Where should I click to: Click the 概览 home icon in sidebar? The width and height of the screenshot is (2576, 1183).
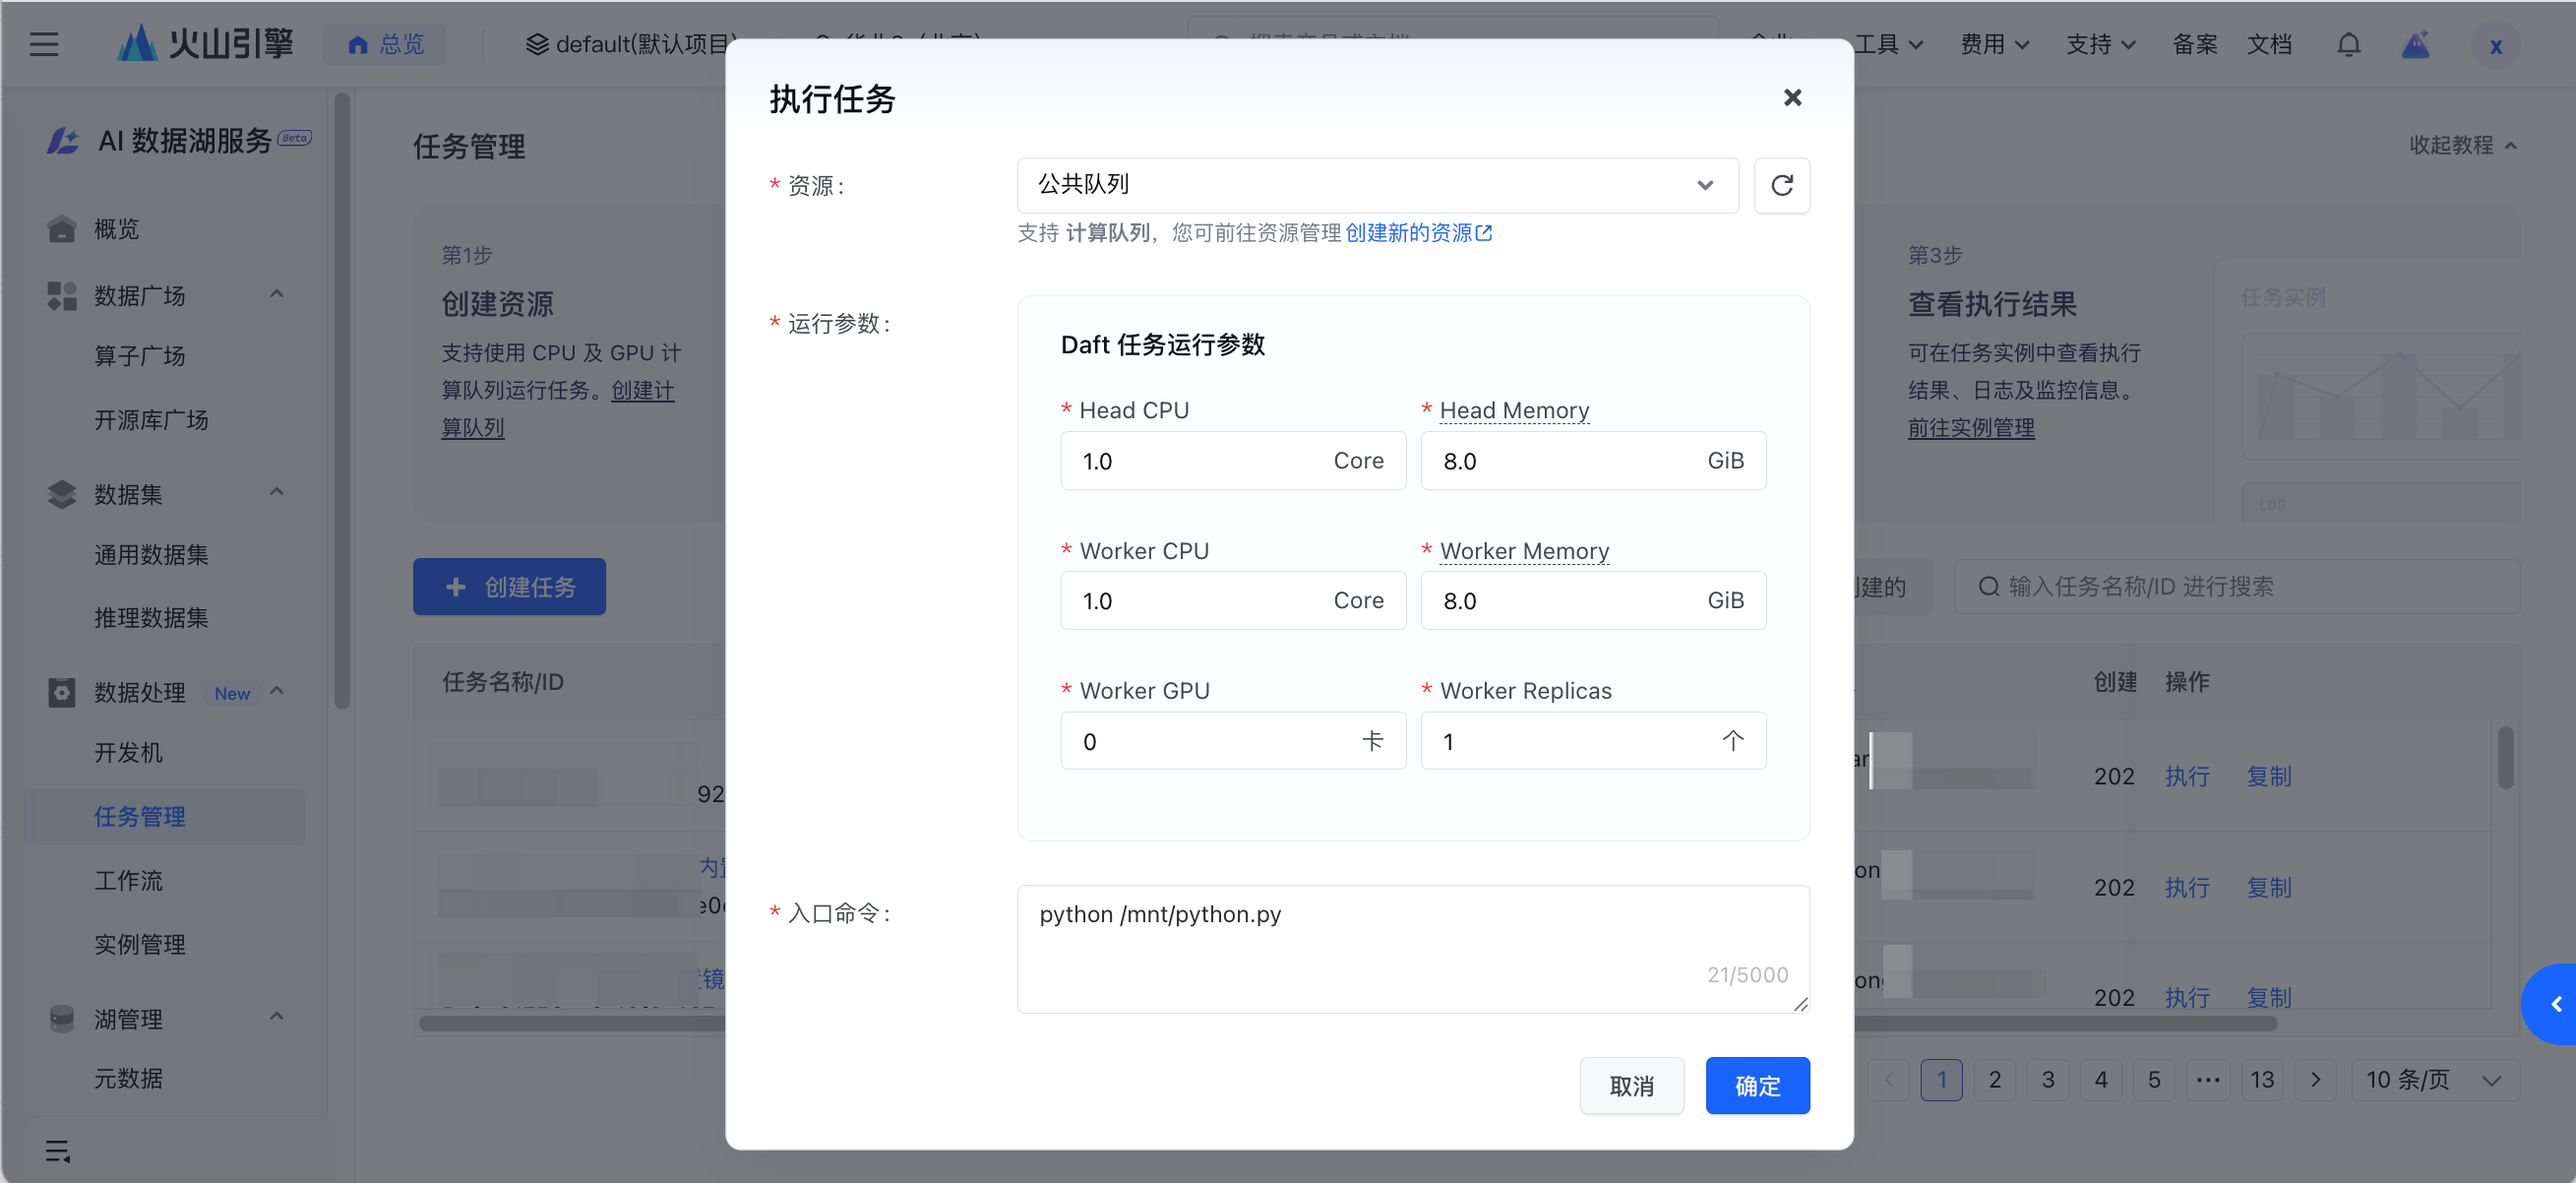pyautogui.click(x=62, y=229)
